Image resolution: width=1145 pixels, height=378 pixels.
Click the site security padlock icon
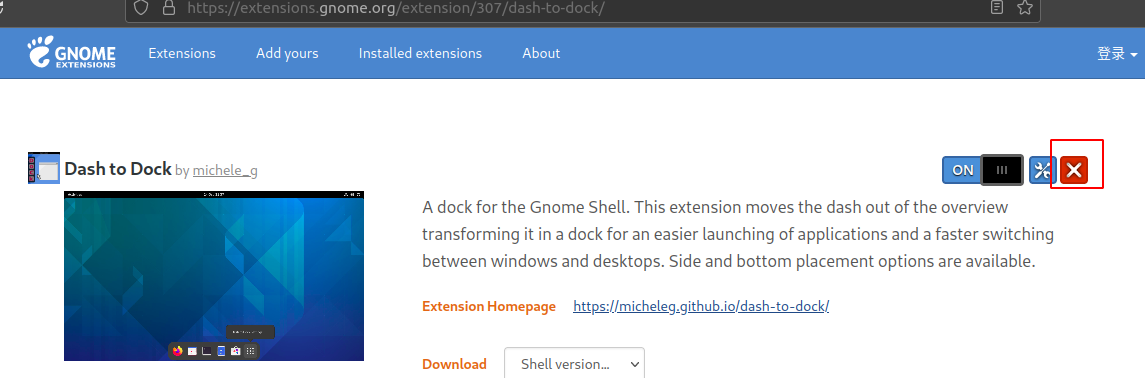tap(169, 8)
